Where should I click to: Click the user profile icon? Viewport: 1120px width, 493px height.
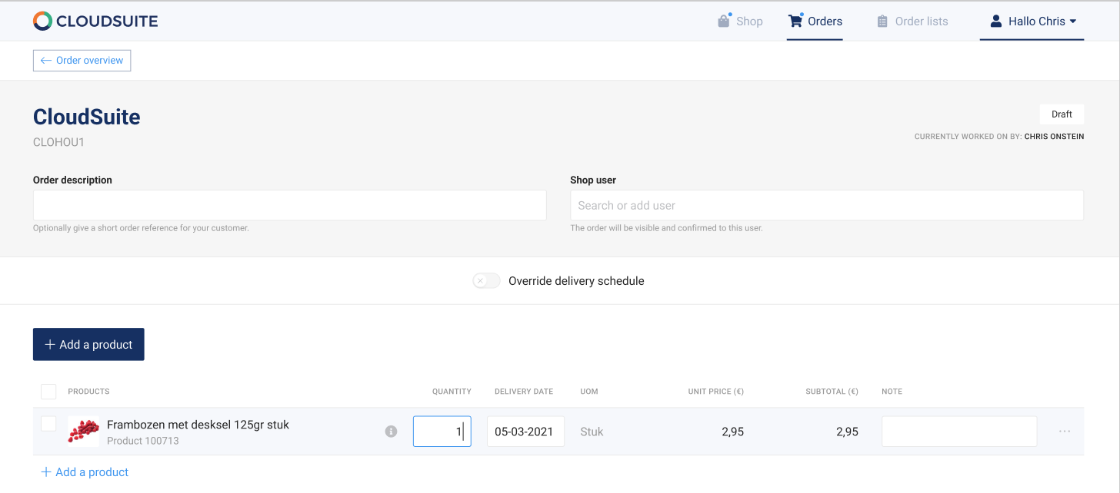(x=996, y=21)
